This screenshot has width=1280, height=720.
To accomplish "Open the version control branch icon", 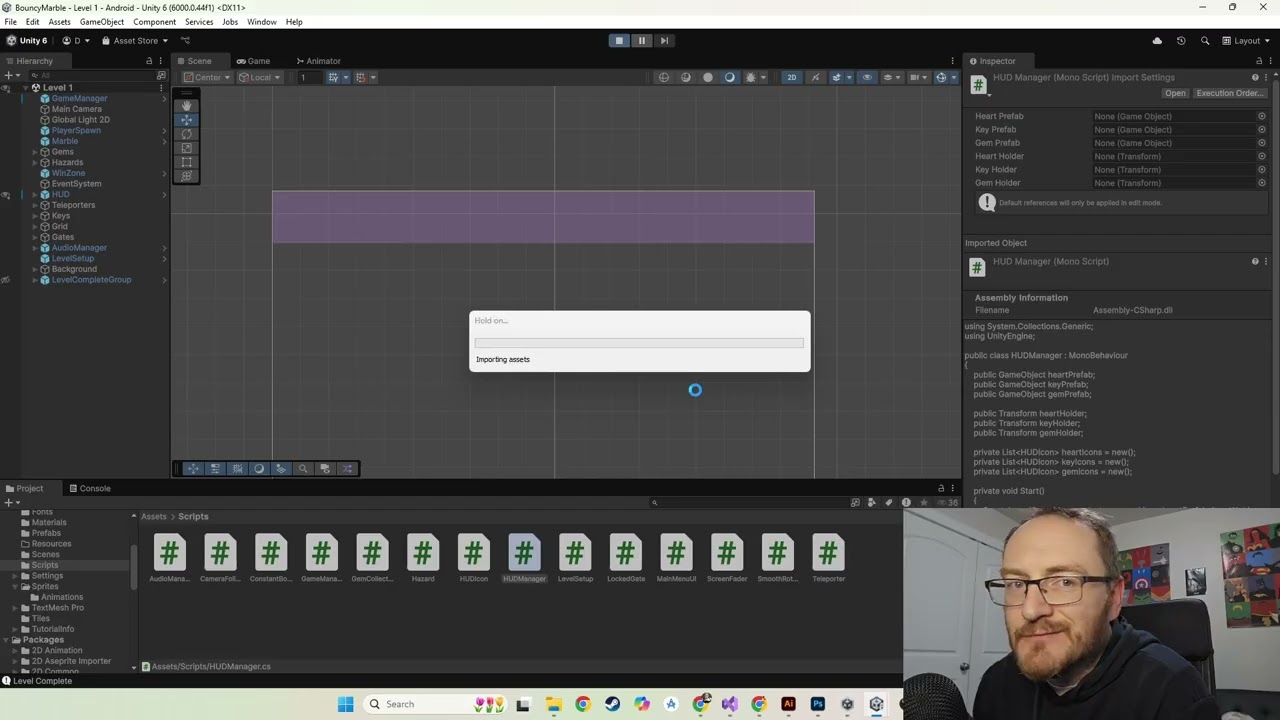I will pos(185,41).
